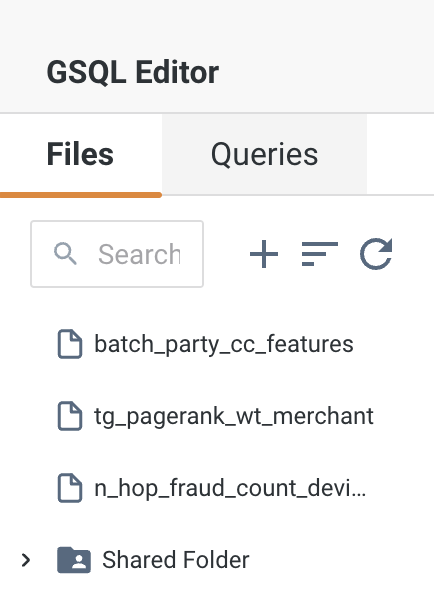This screenshot has height=600, width=434.
Task: Click the file icon beside batch_party_cc_features
Action: coord(70,344)
